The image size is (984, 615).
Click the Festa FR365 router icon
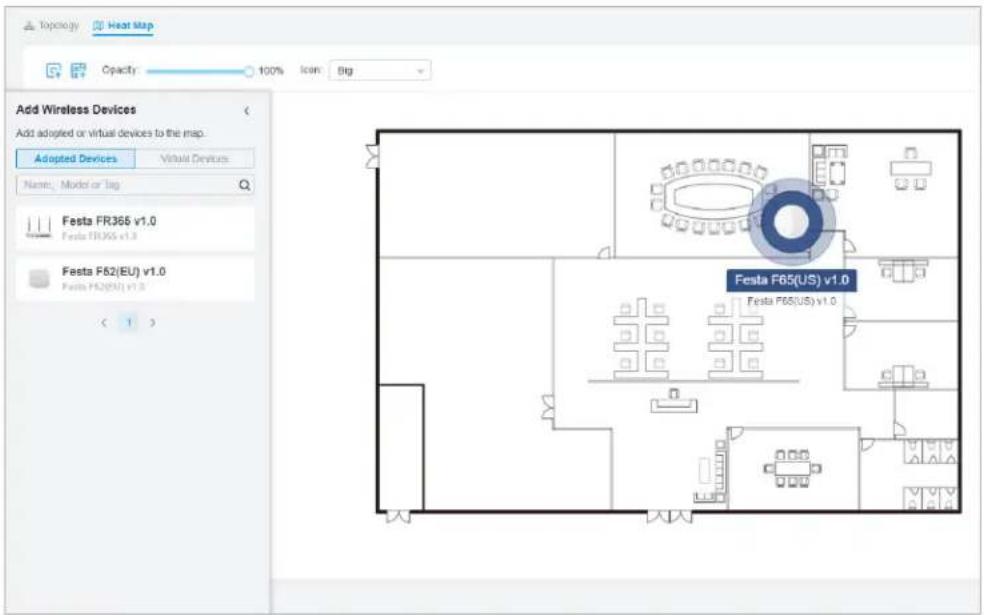pos(39,227)
